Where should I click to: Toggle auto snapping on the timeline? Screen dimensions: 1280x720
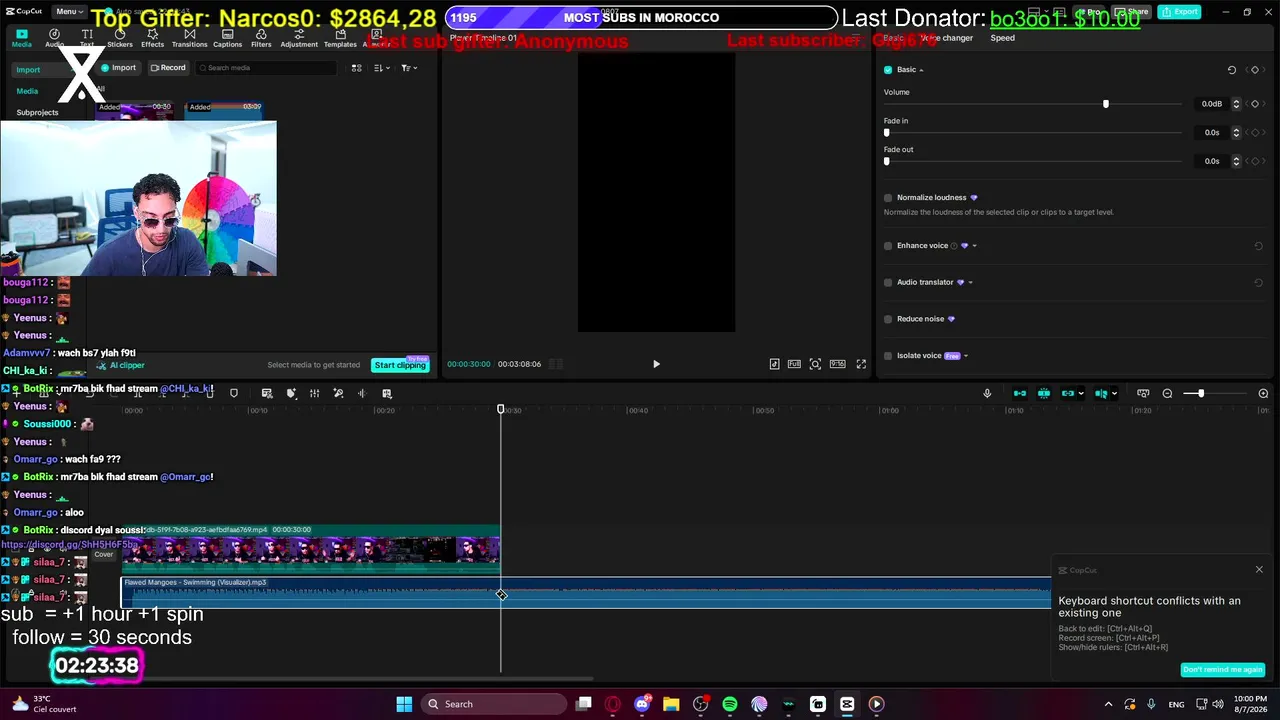[x=1044, y=393]
